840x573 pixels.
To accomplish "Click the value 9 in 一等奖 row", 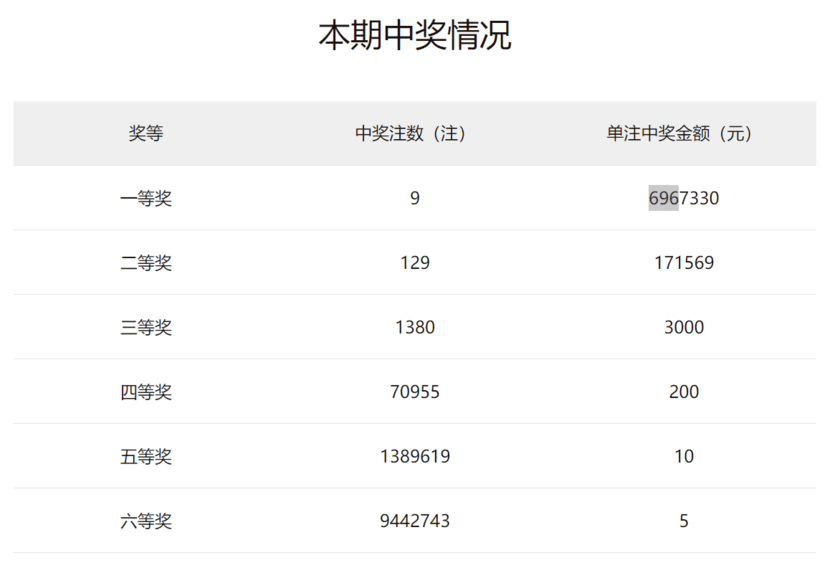I will (415, 198).
